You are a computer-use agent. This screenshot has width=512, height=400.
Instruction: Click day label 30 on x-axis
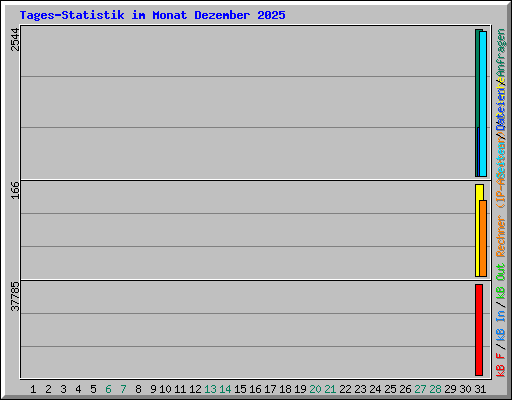465,389
